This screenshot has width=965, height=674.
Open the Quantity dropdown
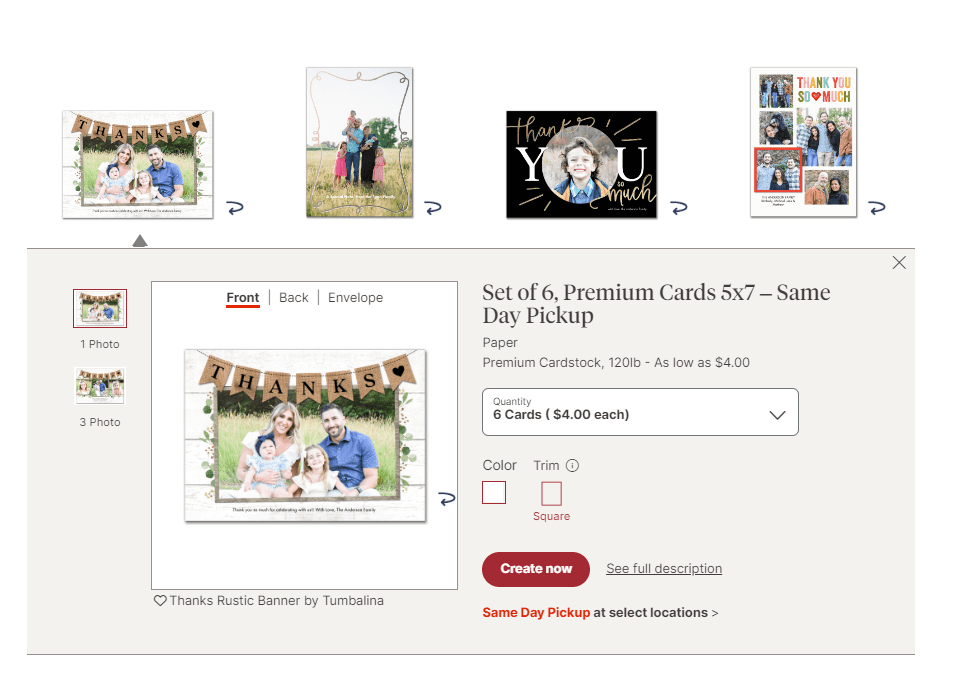[640, 412]
